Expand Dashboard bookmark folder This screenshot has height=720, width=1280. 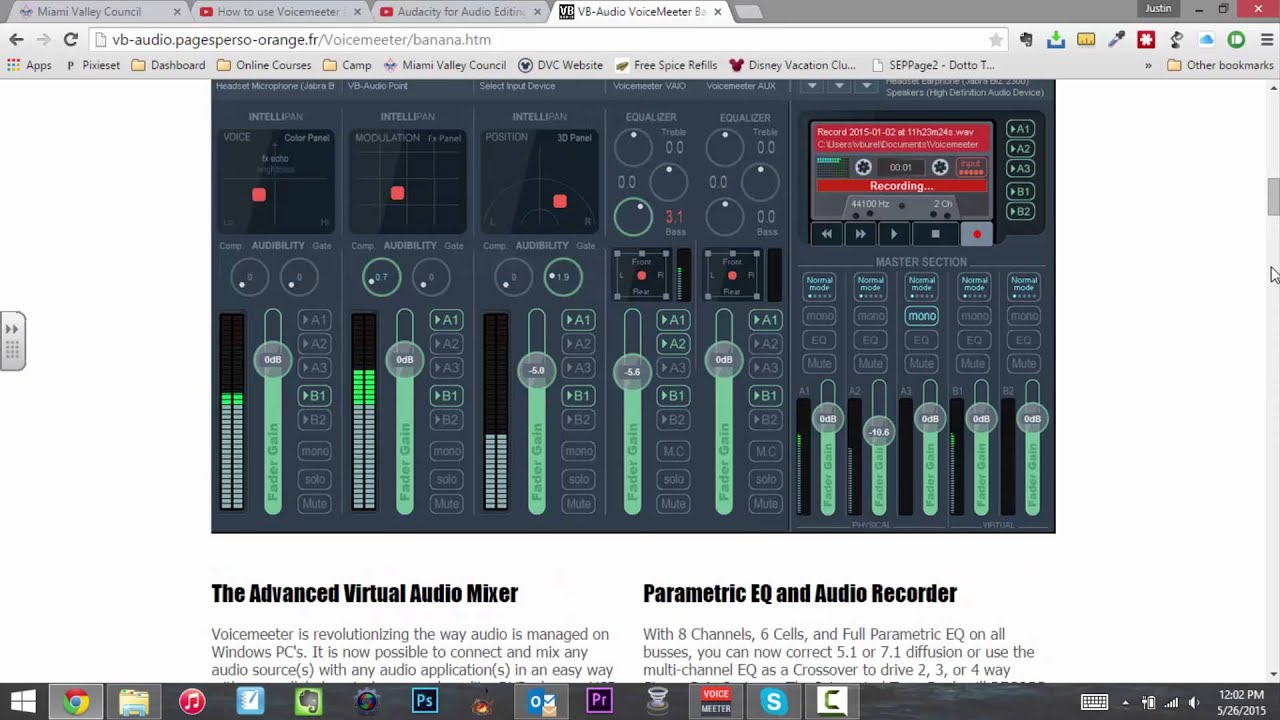coord(168,65)
